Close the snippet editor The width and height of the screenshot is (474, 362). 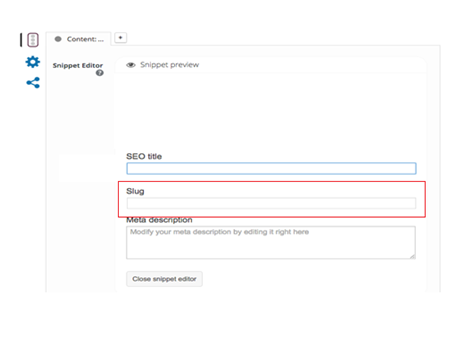[164, 279]
